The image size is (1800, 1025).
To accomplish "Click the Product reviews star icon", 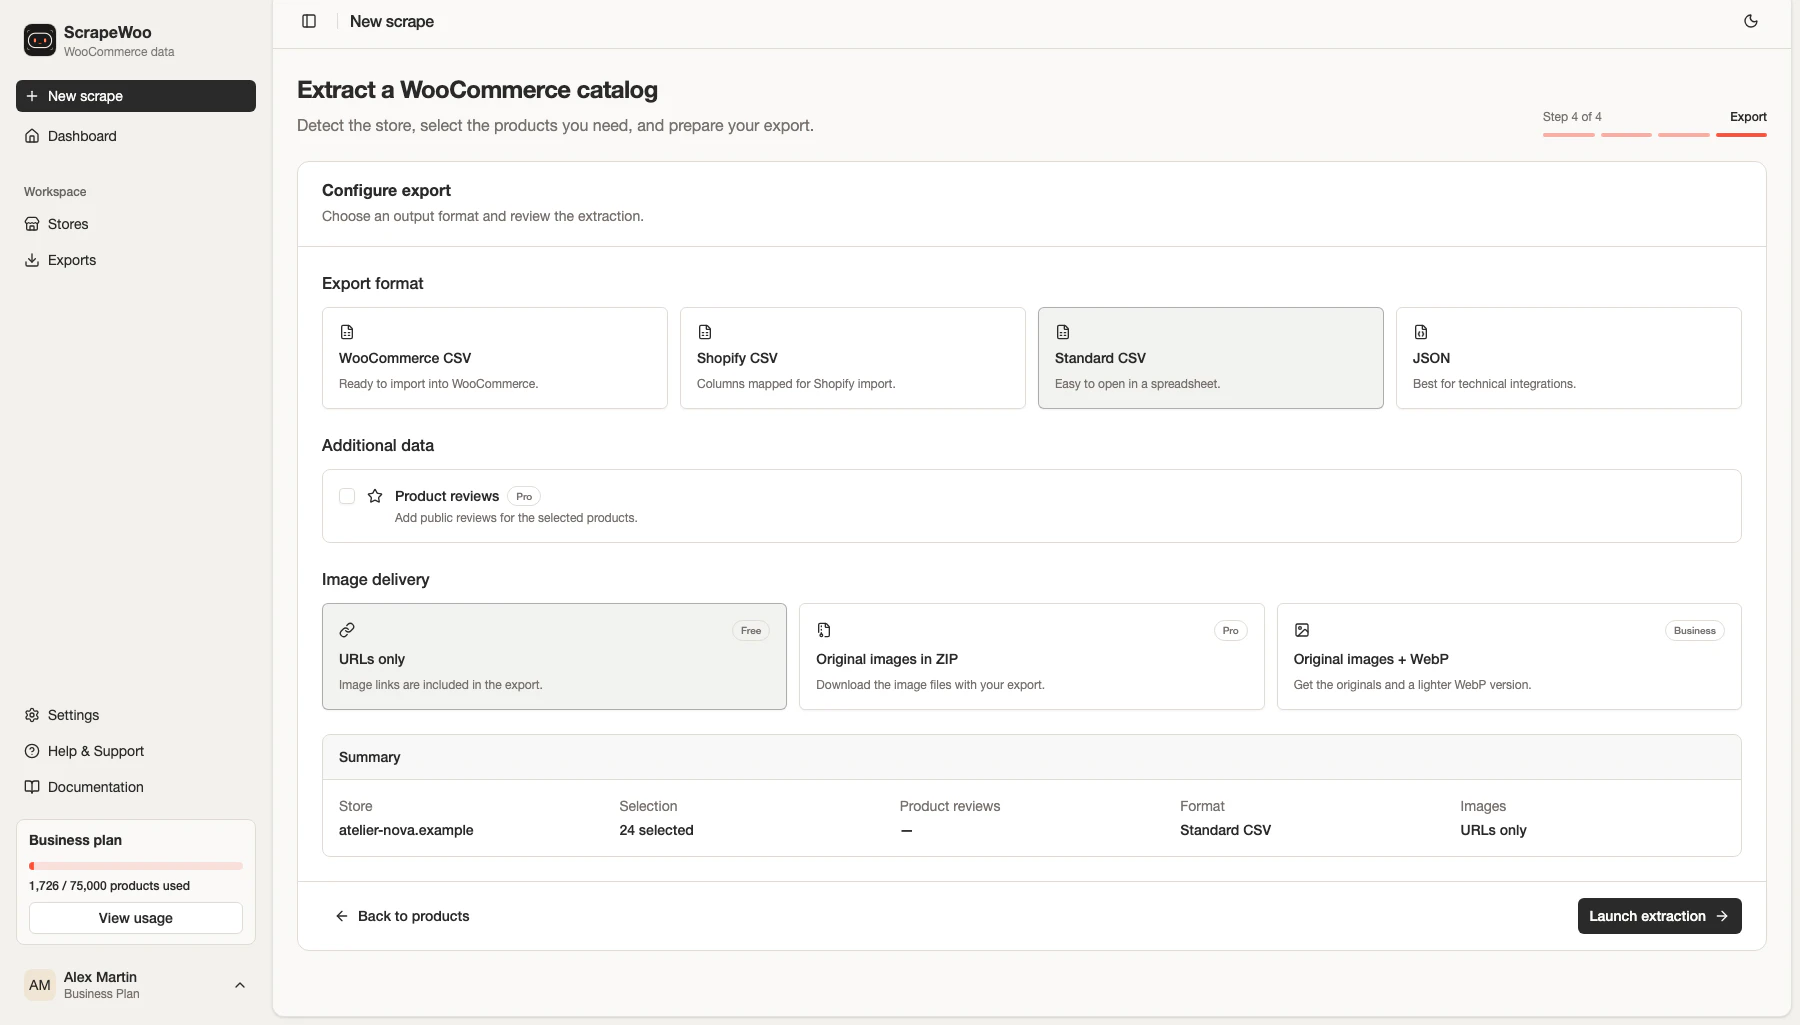I will 375,496.
